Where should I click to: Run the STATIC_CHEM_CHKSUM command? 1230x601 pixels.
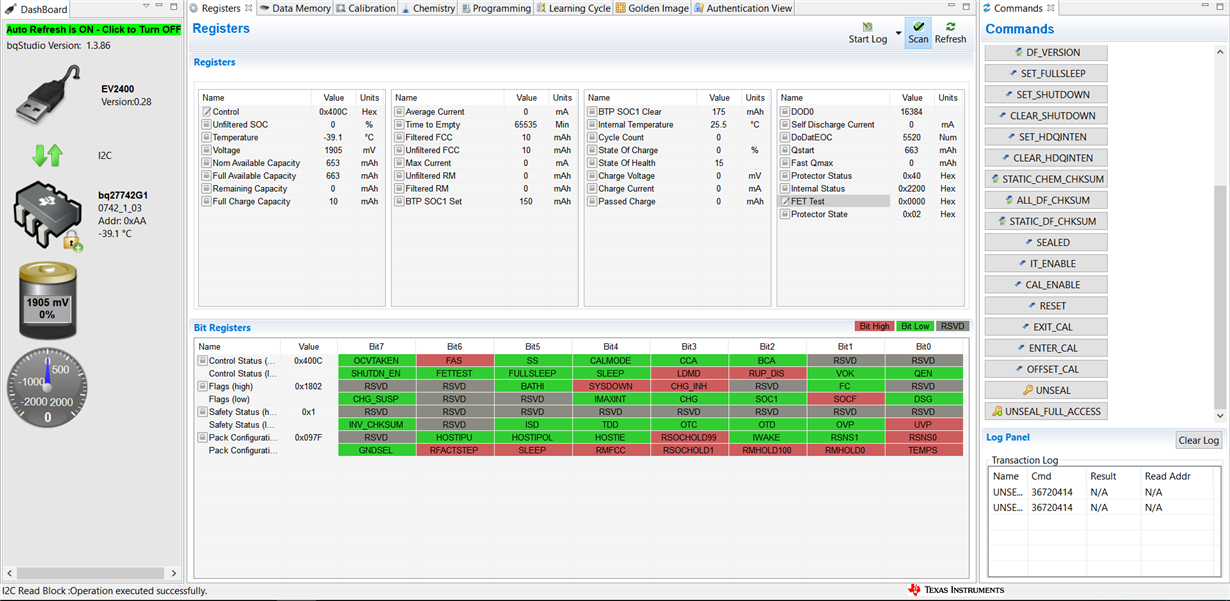pos(1046,179)
